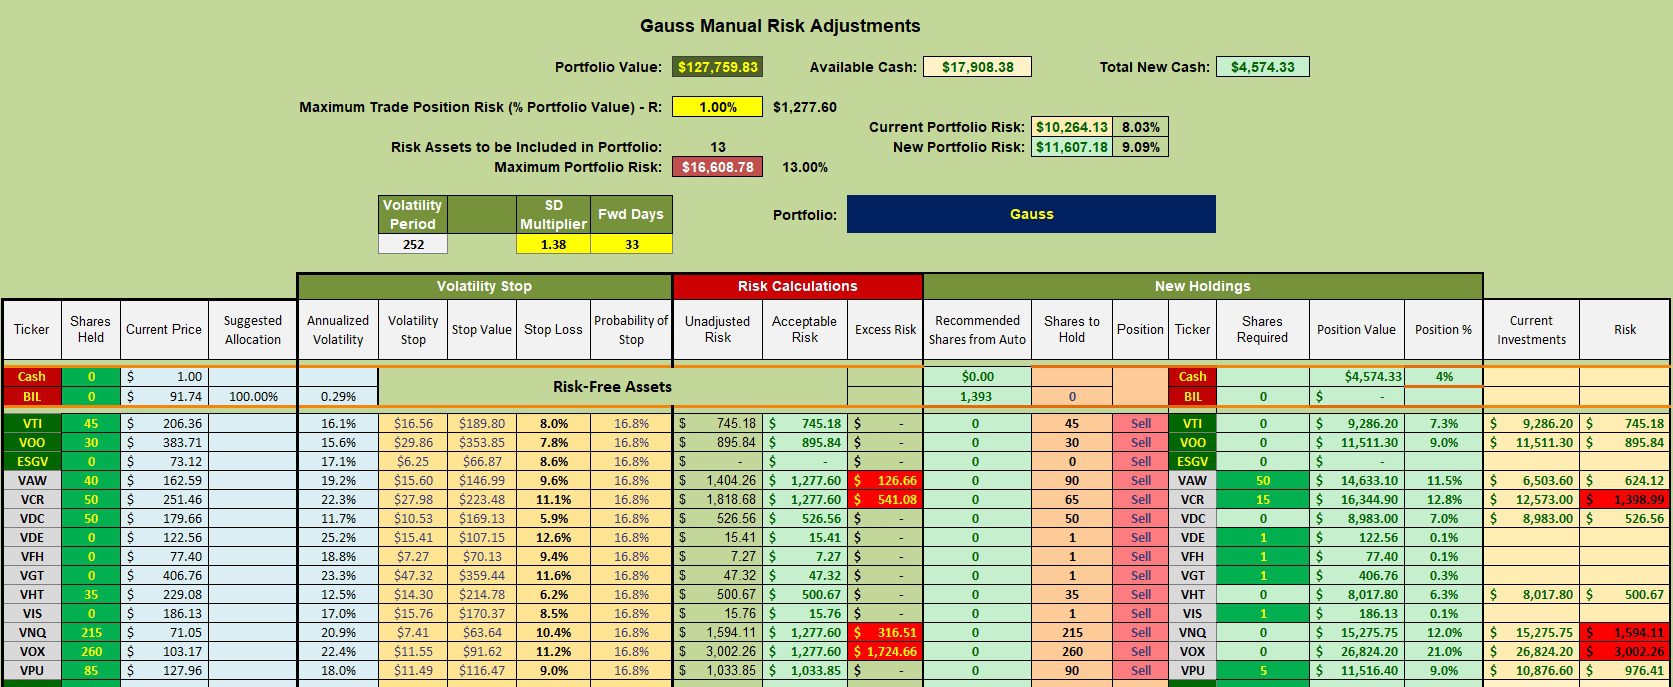Click the Sell position cell for VTI
Image resolution: width=1673 pixels, height=687 pixels.
pyautogui.click(x=1140, y=424)
